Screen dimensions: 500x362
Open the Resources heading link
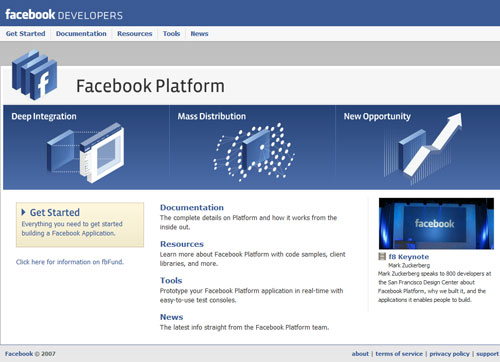pyautogui.click(x=182, y=244)
